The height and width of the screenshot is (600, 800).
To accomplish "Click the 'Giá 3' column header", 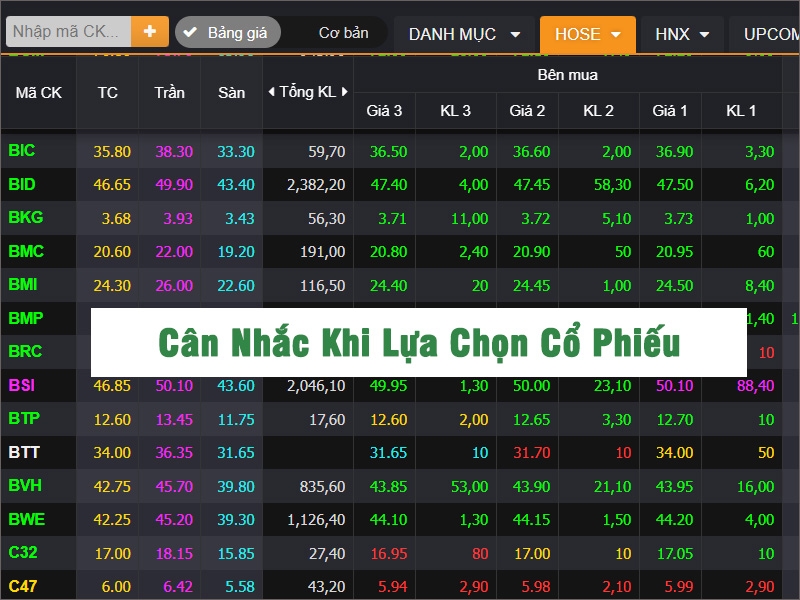I will (x=384, y=111).
